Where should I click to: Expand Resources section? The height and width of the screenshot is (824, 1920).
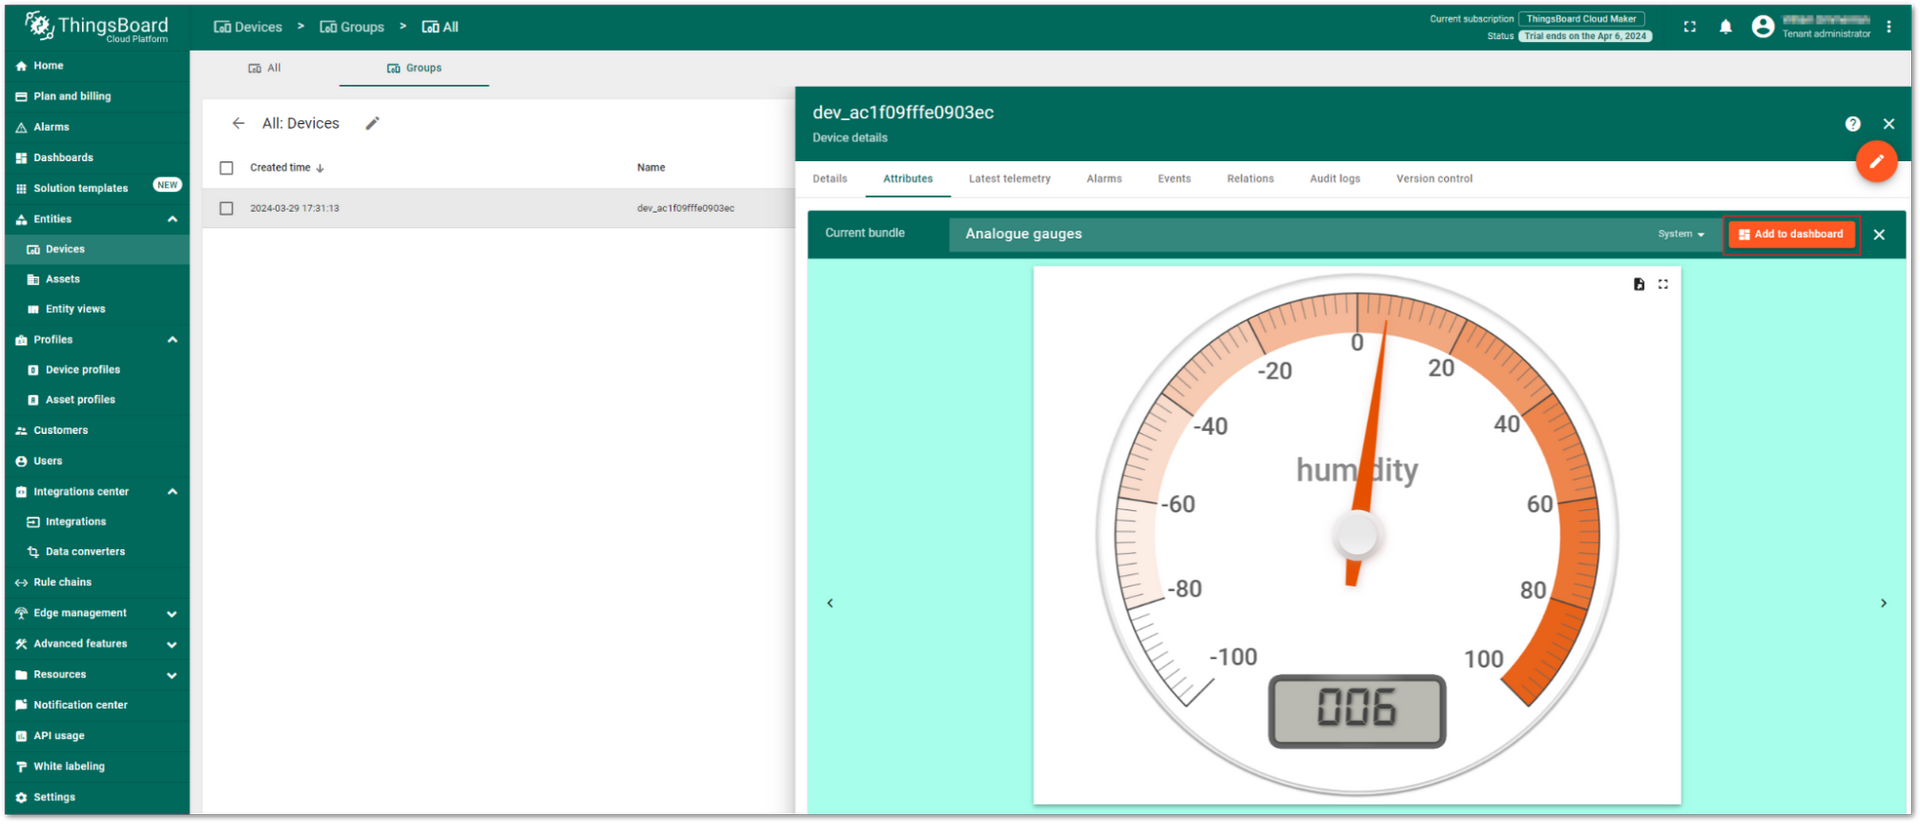tap(172, 675)
